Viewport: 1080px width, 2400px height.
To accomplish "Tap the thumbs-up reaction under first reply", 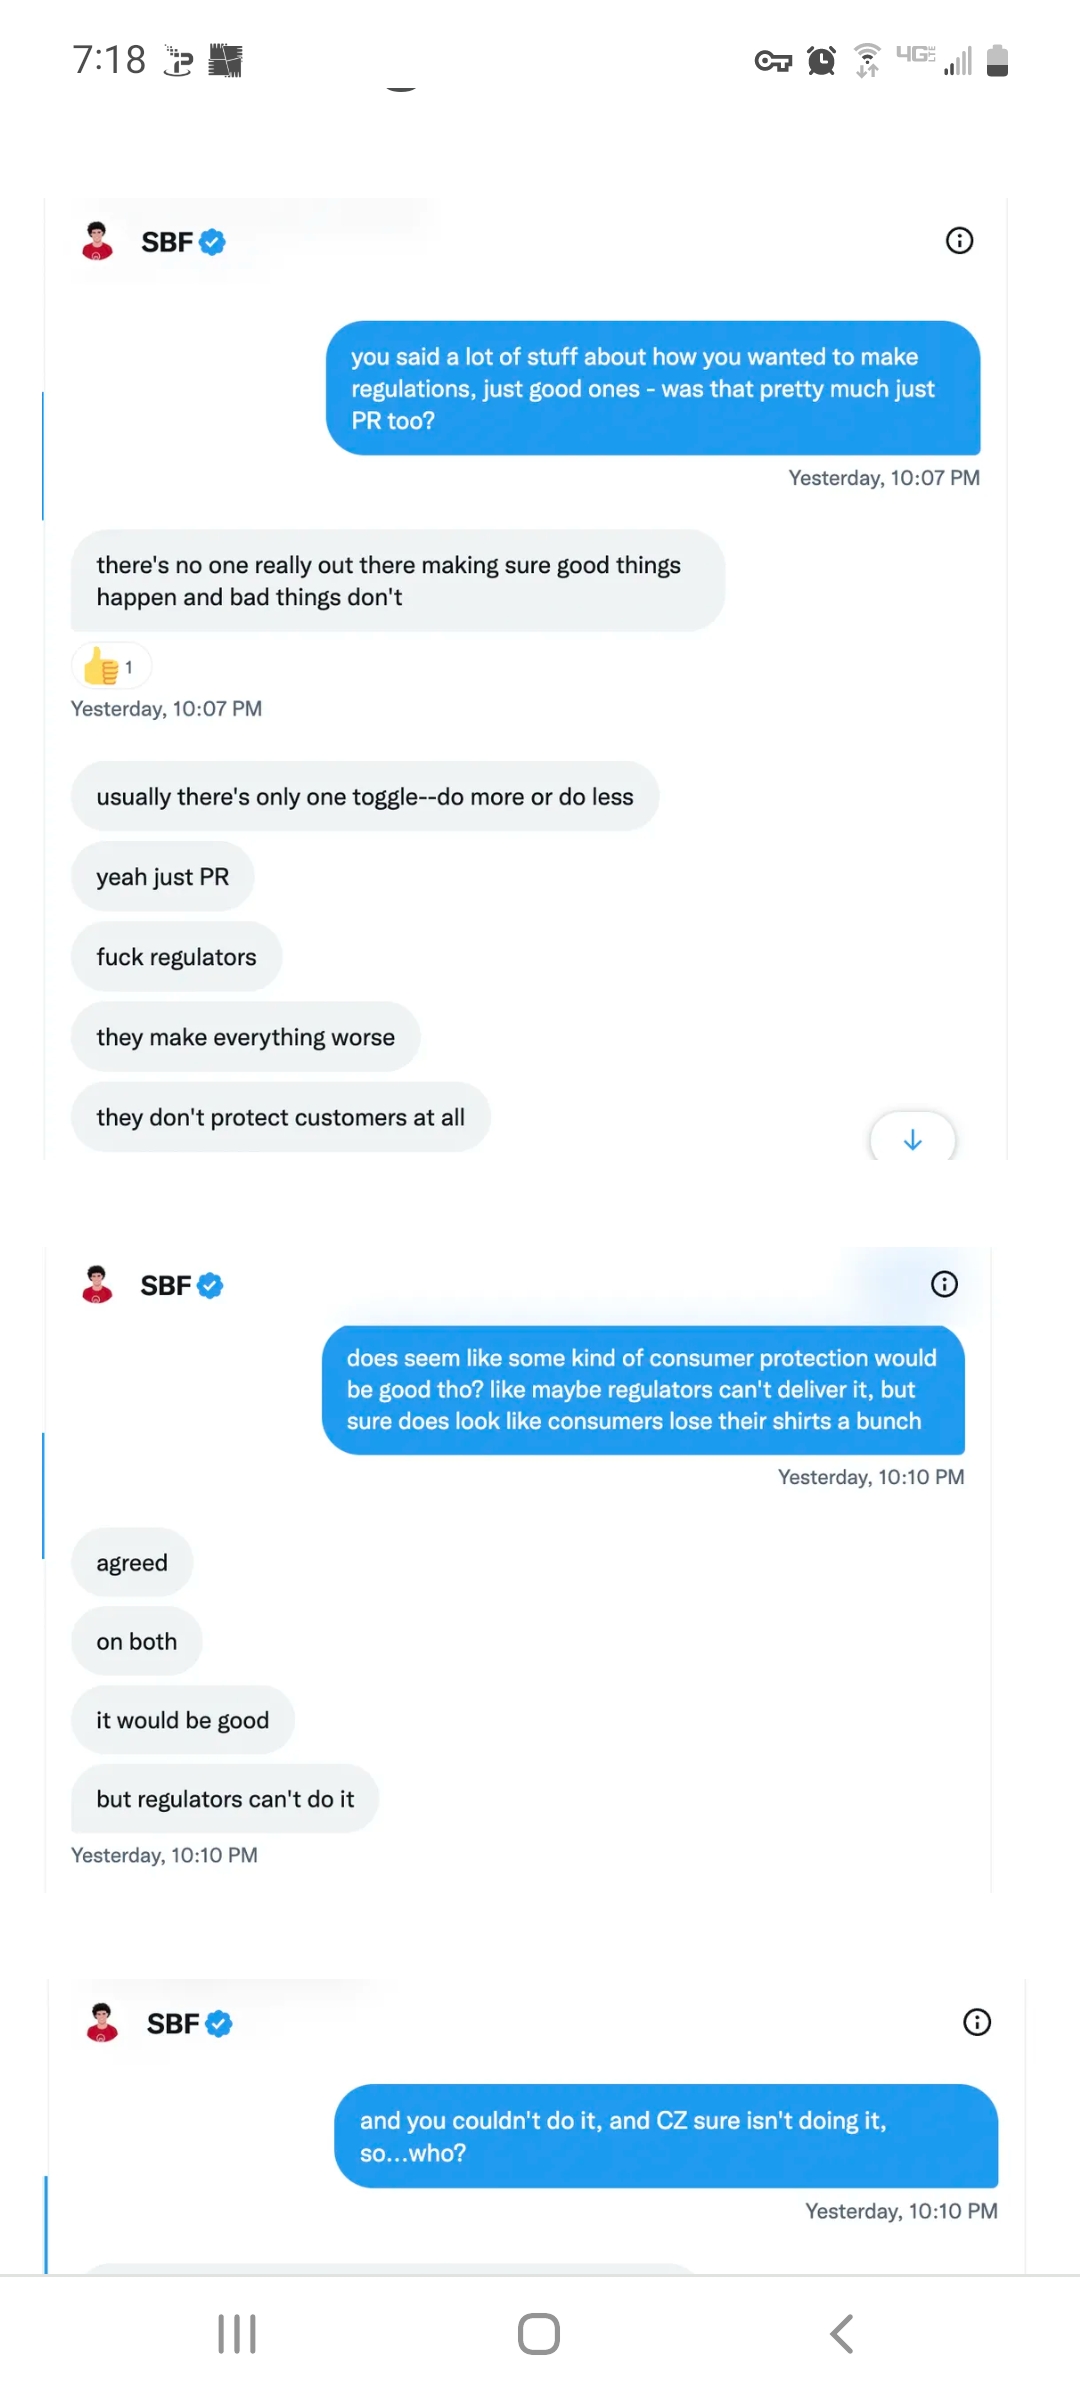I will 110,667.
